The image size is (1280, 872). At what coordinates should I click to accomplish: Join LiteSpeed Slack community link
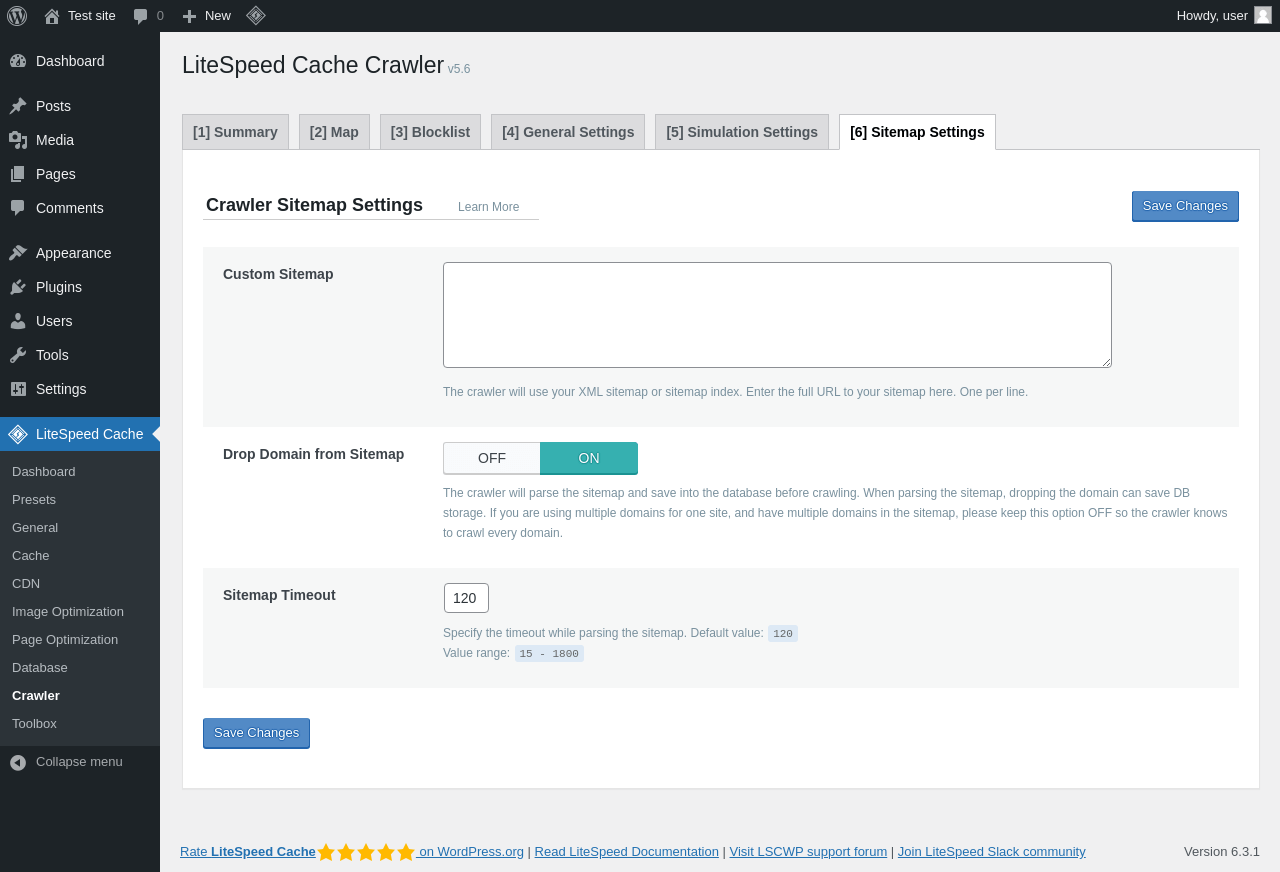tap(991, 852)
